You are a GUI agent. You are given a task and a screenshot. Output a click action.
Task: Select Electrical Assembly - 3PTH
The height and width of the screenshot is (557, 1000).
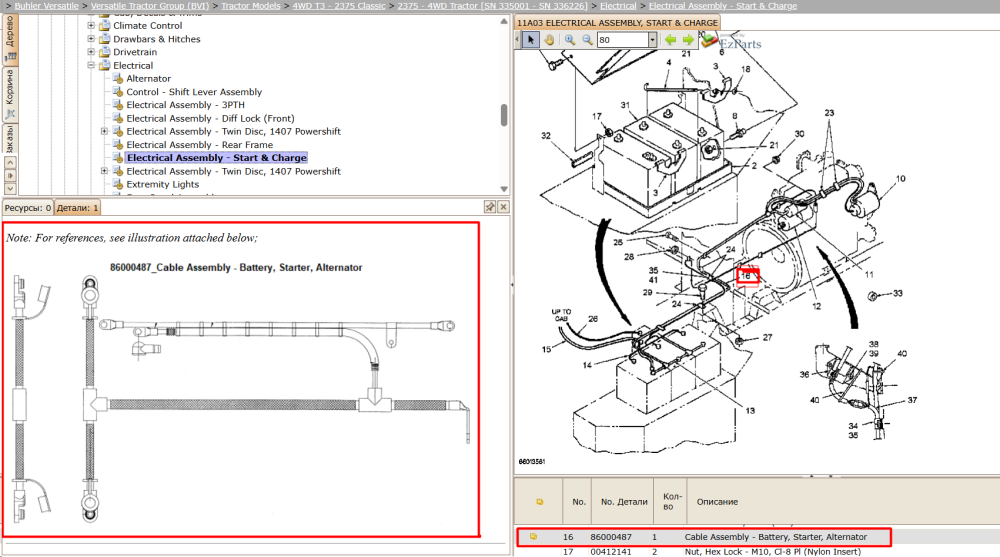(185, 105)
